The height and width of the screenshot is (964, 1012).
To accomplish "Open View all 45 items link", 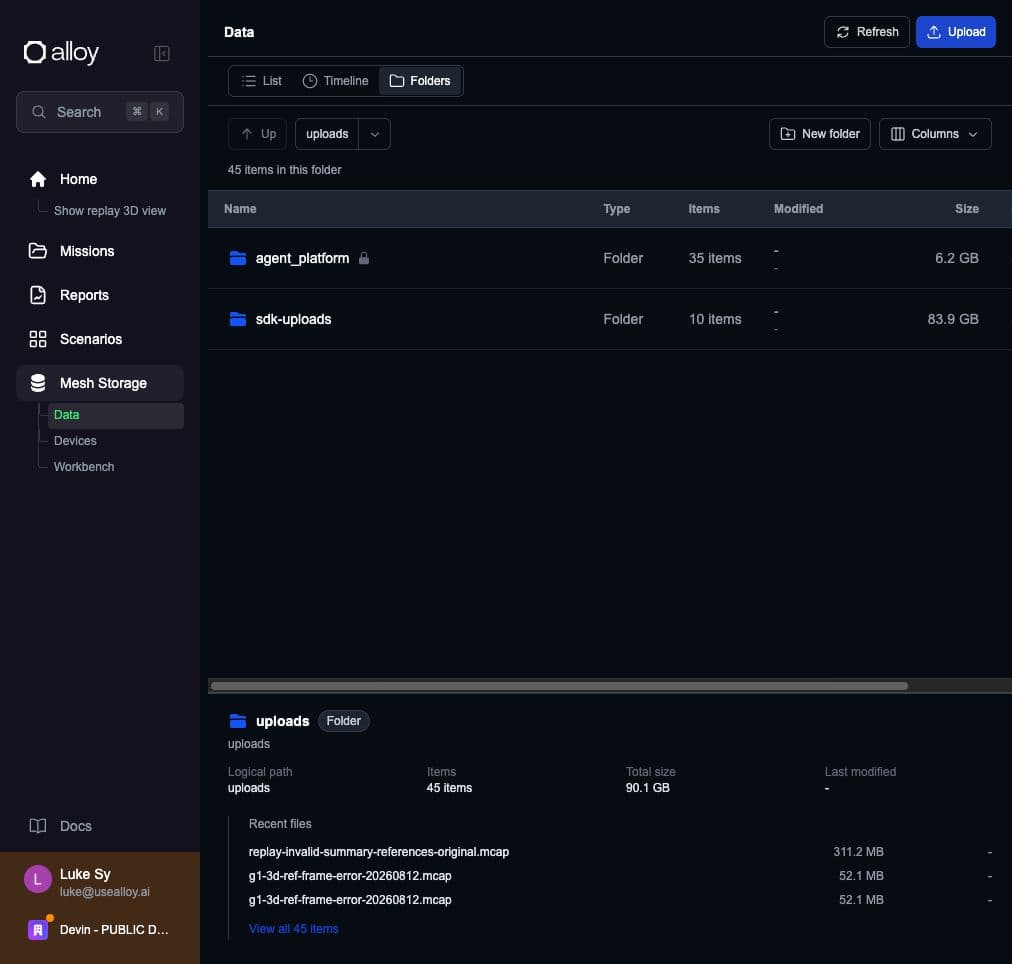I will coord(294,929).
